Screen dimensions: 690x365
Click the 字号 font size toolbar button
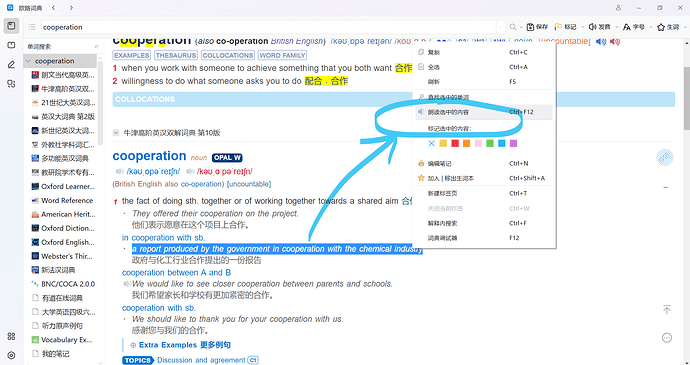pos(634,27)
